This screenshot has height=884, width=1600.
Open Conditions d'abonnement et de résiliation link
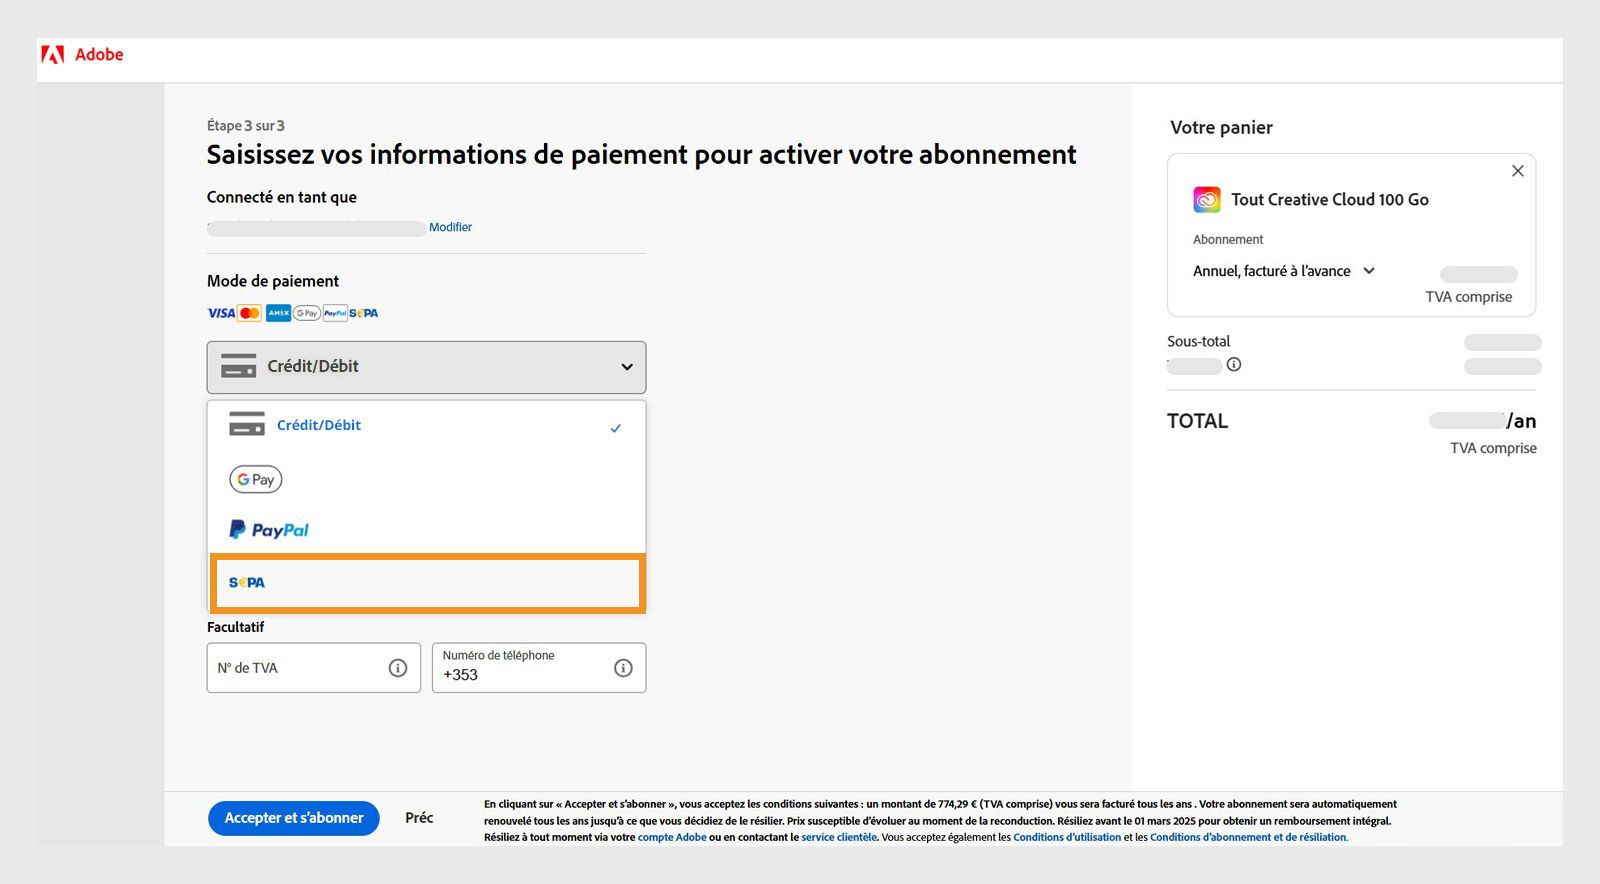point(1248,838)
